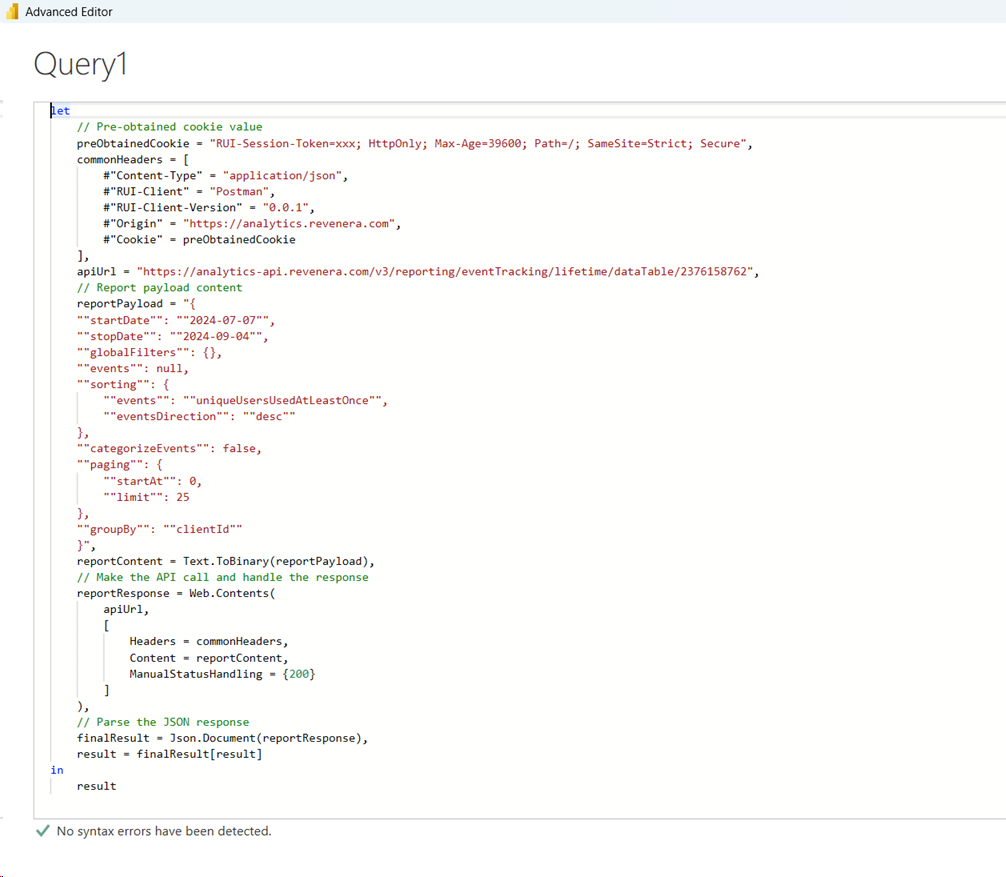This screenshot has width=1006, height=877.
Task: Click the final 'result' output line
Action: (96, 787)
